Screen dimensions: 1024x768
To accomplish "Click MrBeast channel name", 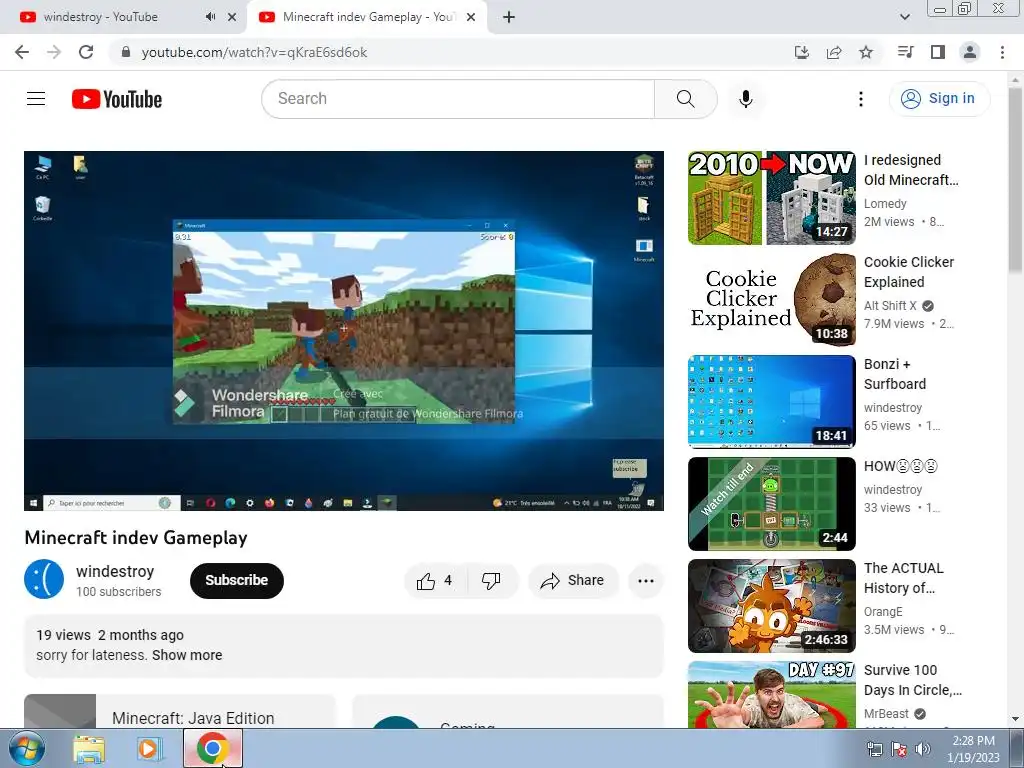I will click(886, 714).
